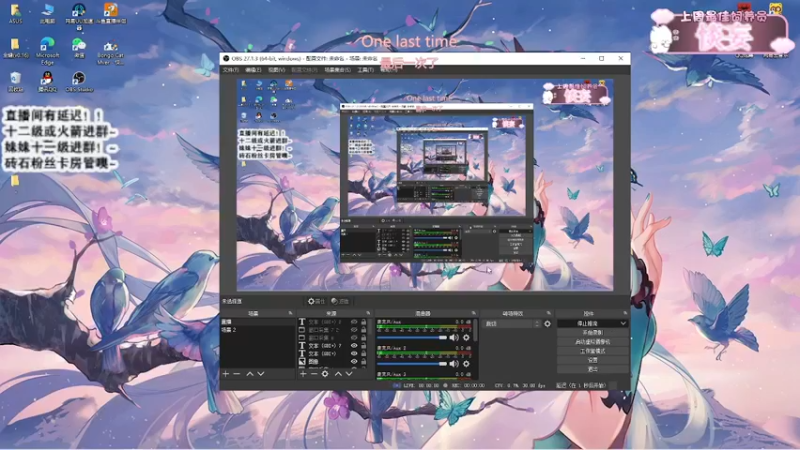Toggle visibility of 文本 (GDI+) 7 source

[x=354, y=345]
